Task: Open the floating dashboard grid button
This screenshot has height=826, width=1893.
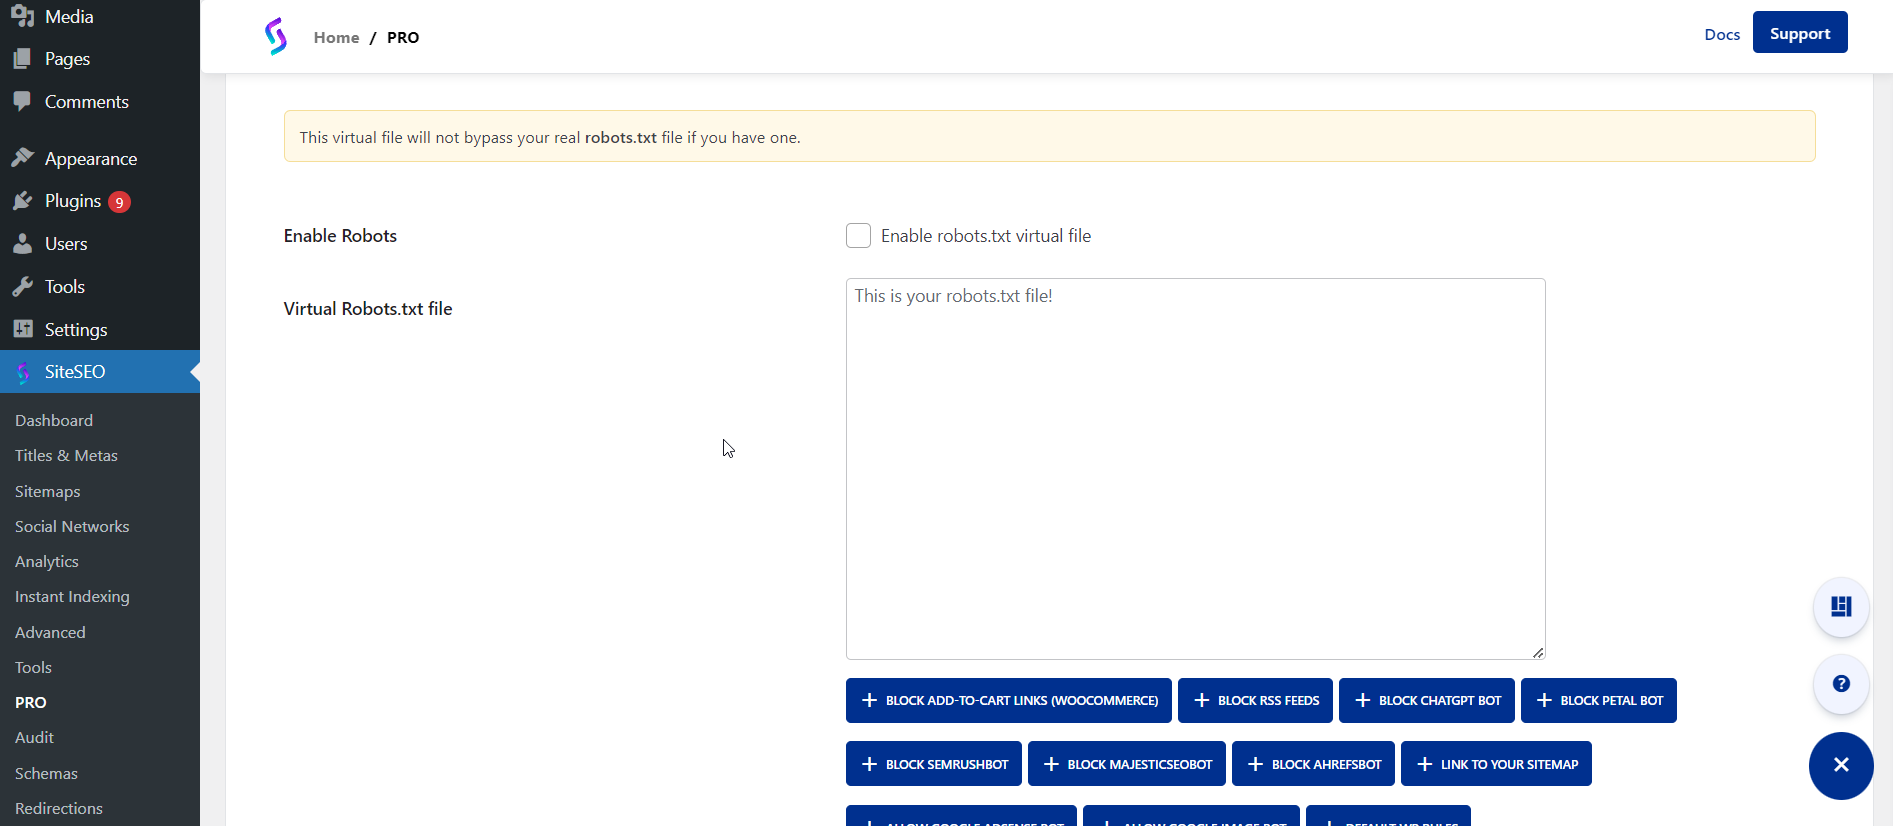Action: [1841, 607]
